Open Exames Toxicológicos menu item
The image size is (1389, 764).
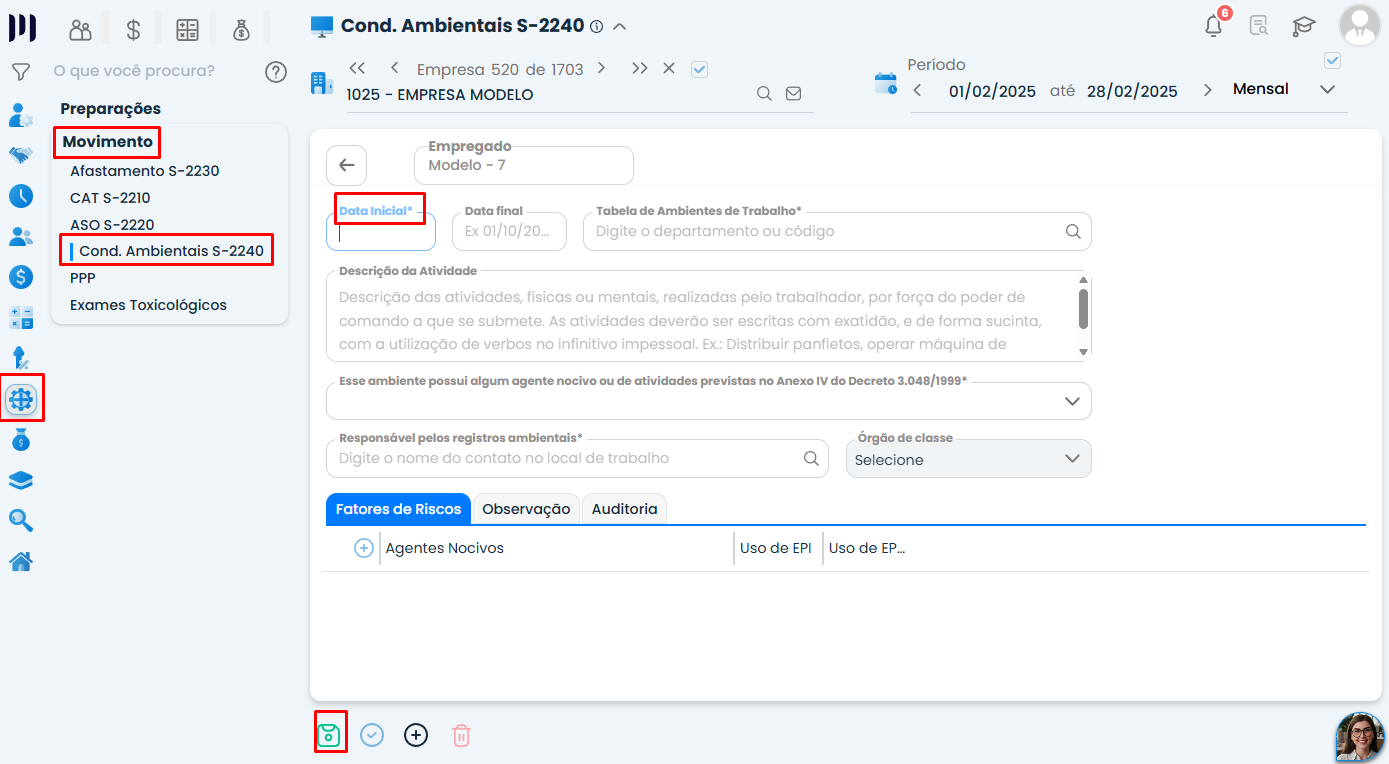pyautogui.click(x=148, y=305)
